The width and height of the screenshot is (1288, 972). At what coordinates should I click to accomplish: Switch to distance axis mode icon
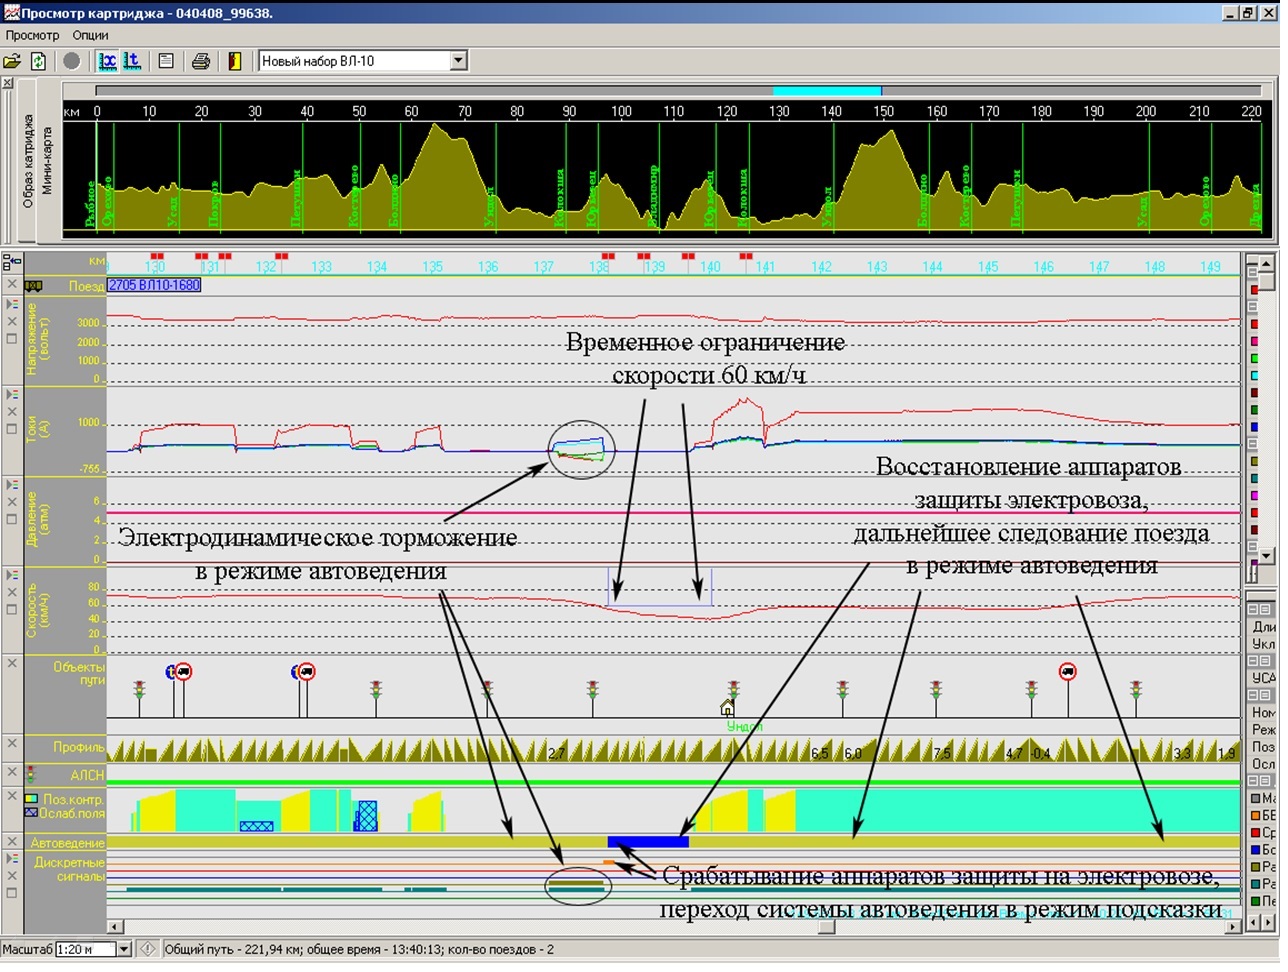coord(107,61)
